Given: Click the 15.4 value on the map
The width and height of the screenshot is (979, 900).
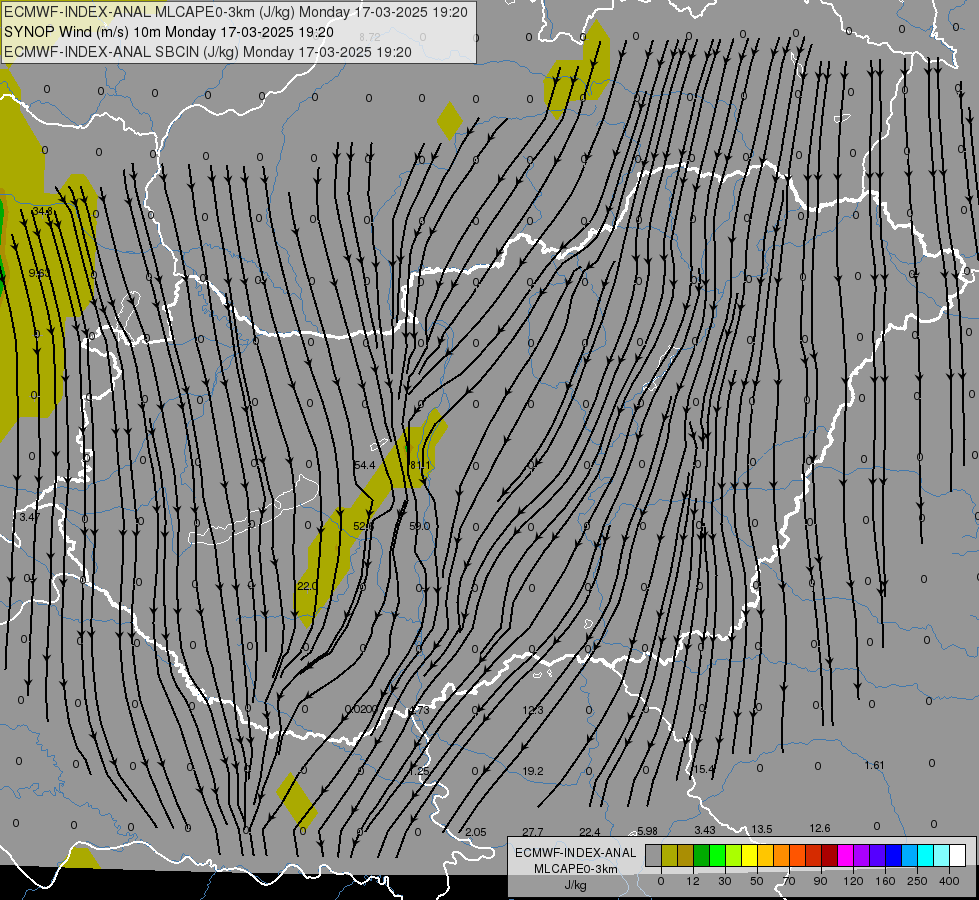Looking at the screenshot, I should coord(704,769).
